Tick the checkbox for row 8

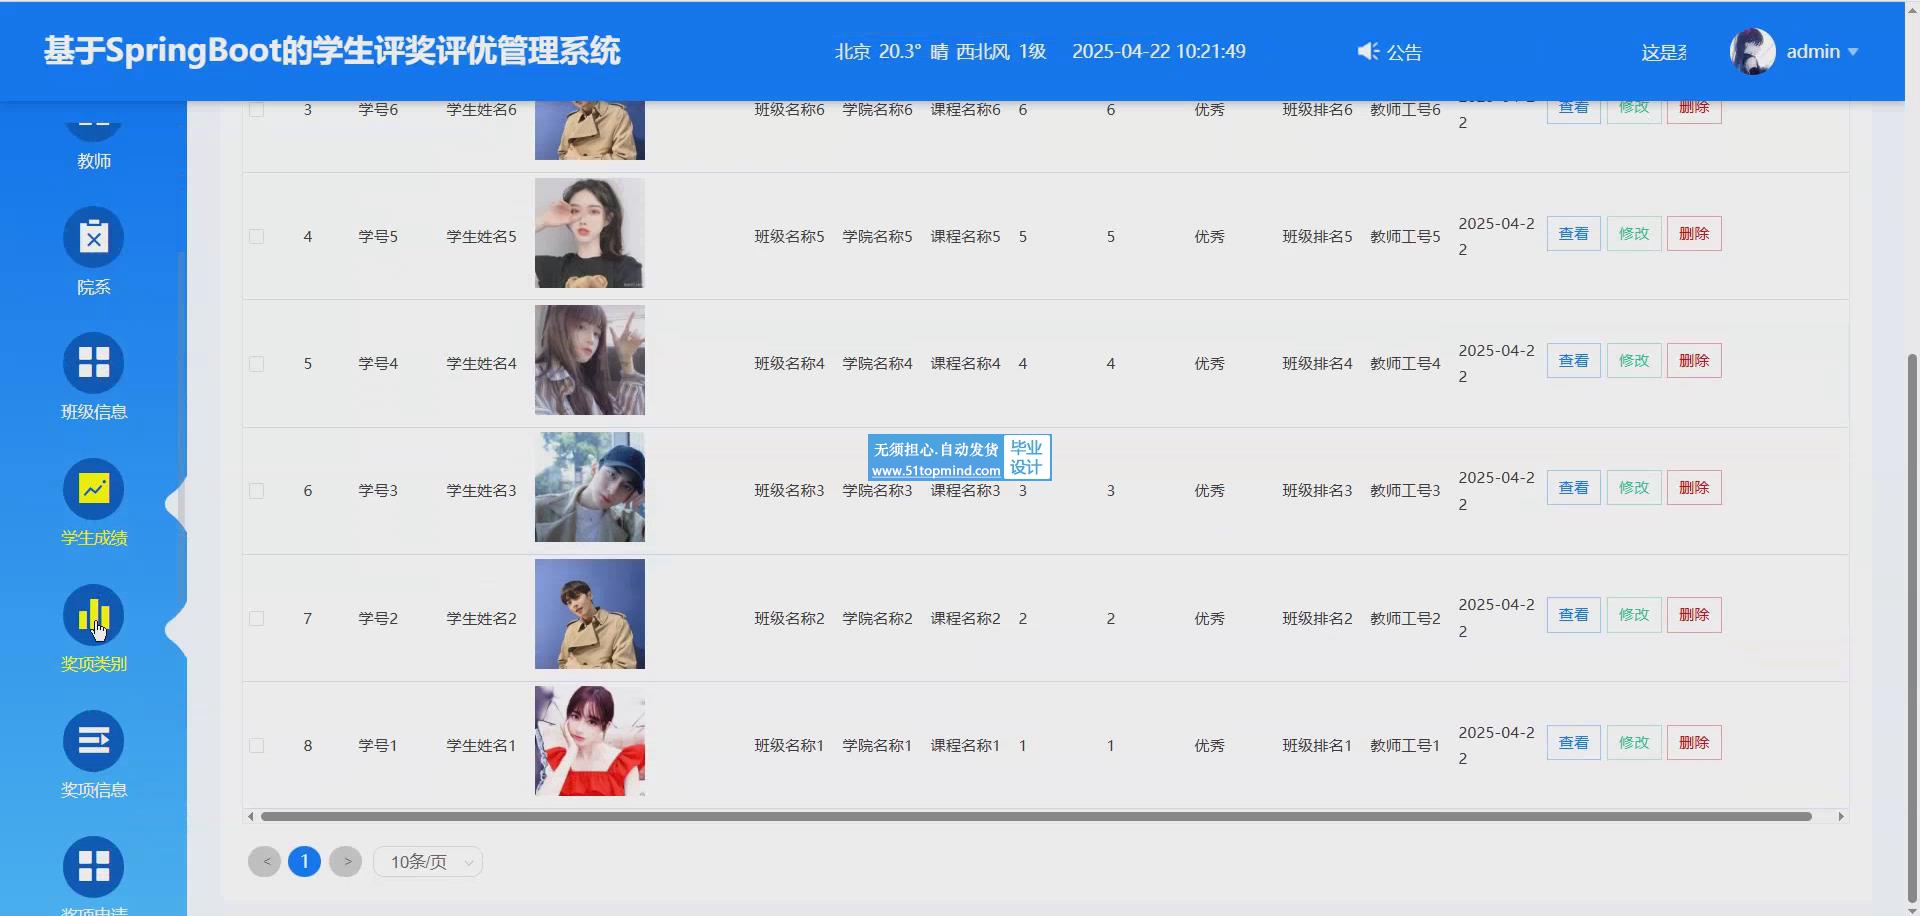(257, 746)
